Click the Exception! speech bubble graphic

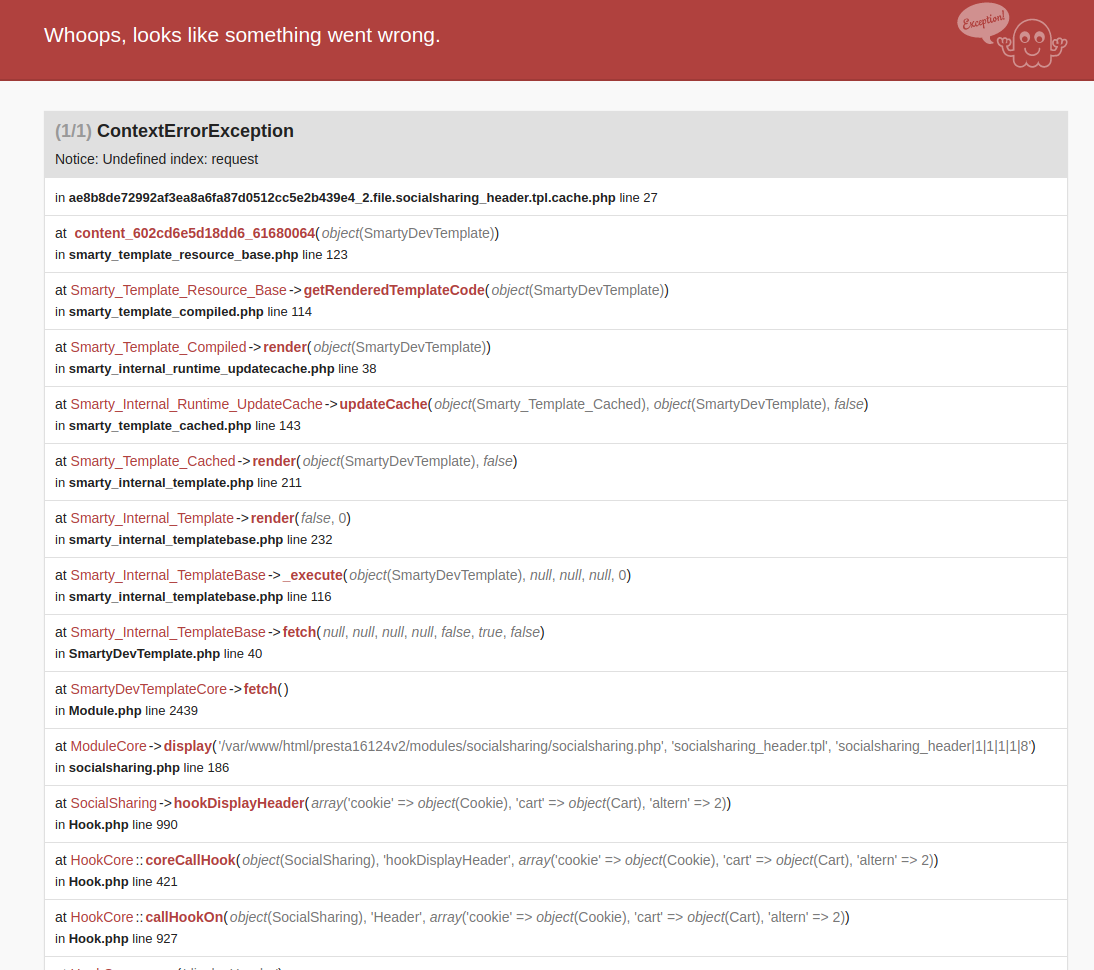[x=981, y=22]
